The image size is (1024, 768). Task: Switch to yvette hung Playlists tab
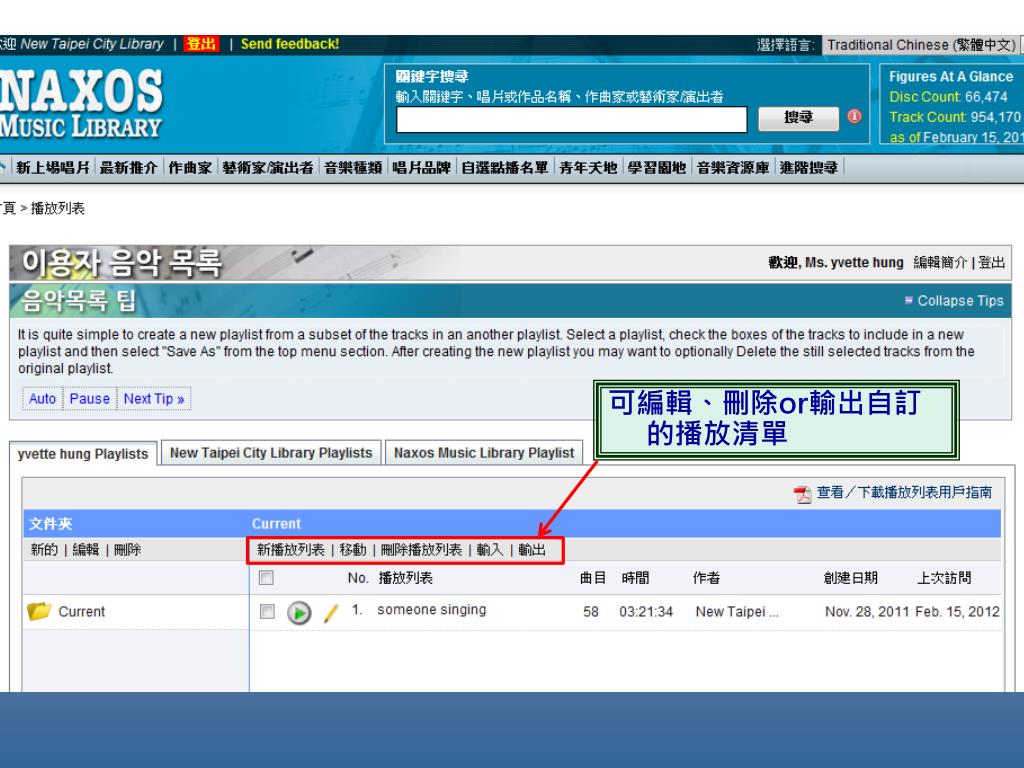coord(83,454)
